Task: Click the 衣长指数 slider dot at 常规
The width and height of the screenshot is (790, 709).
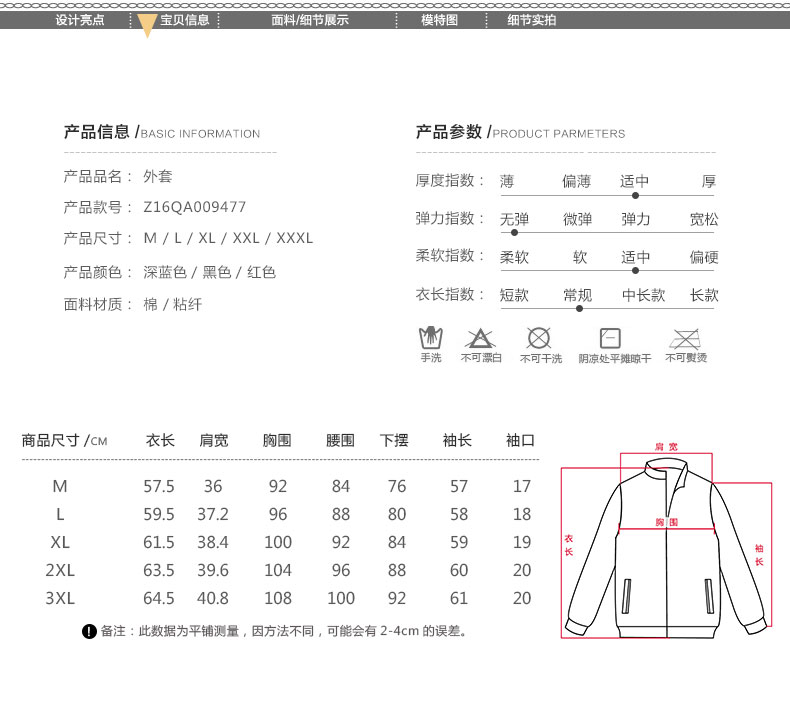Action: (579, 308)
